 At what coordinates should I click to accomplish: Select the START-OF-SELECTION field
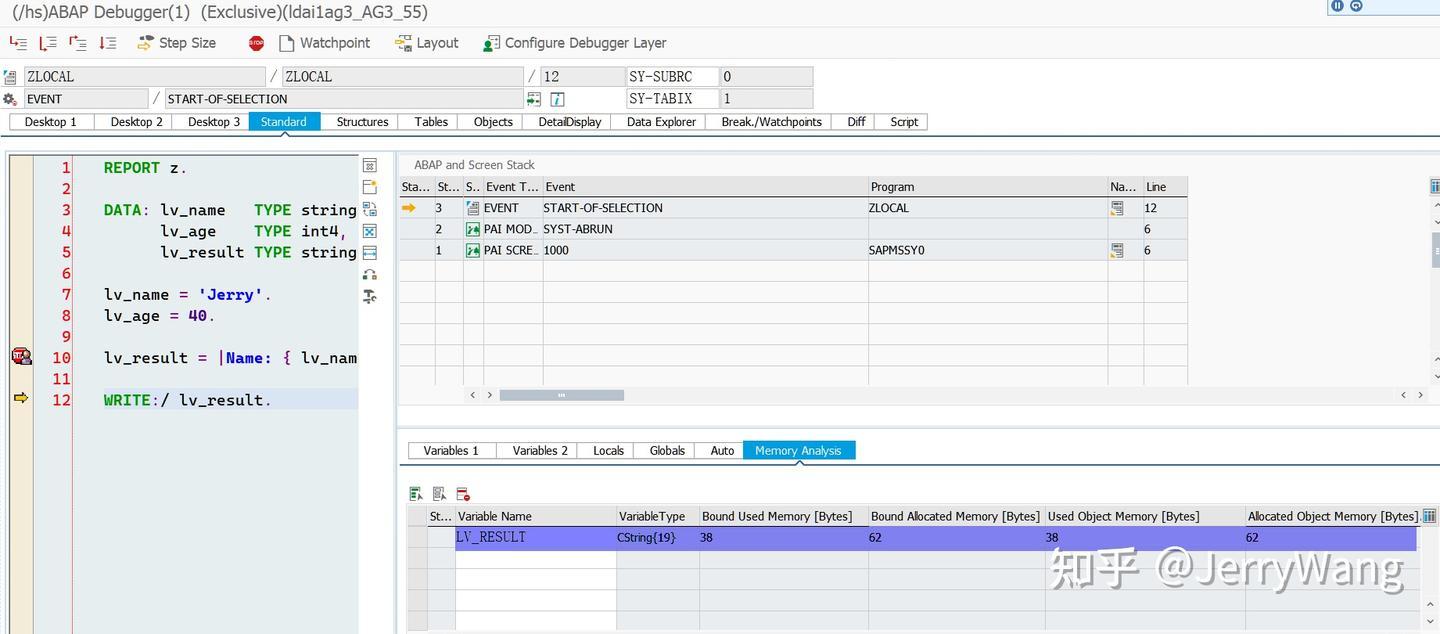(344, 99)
